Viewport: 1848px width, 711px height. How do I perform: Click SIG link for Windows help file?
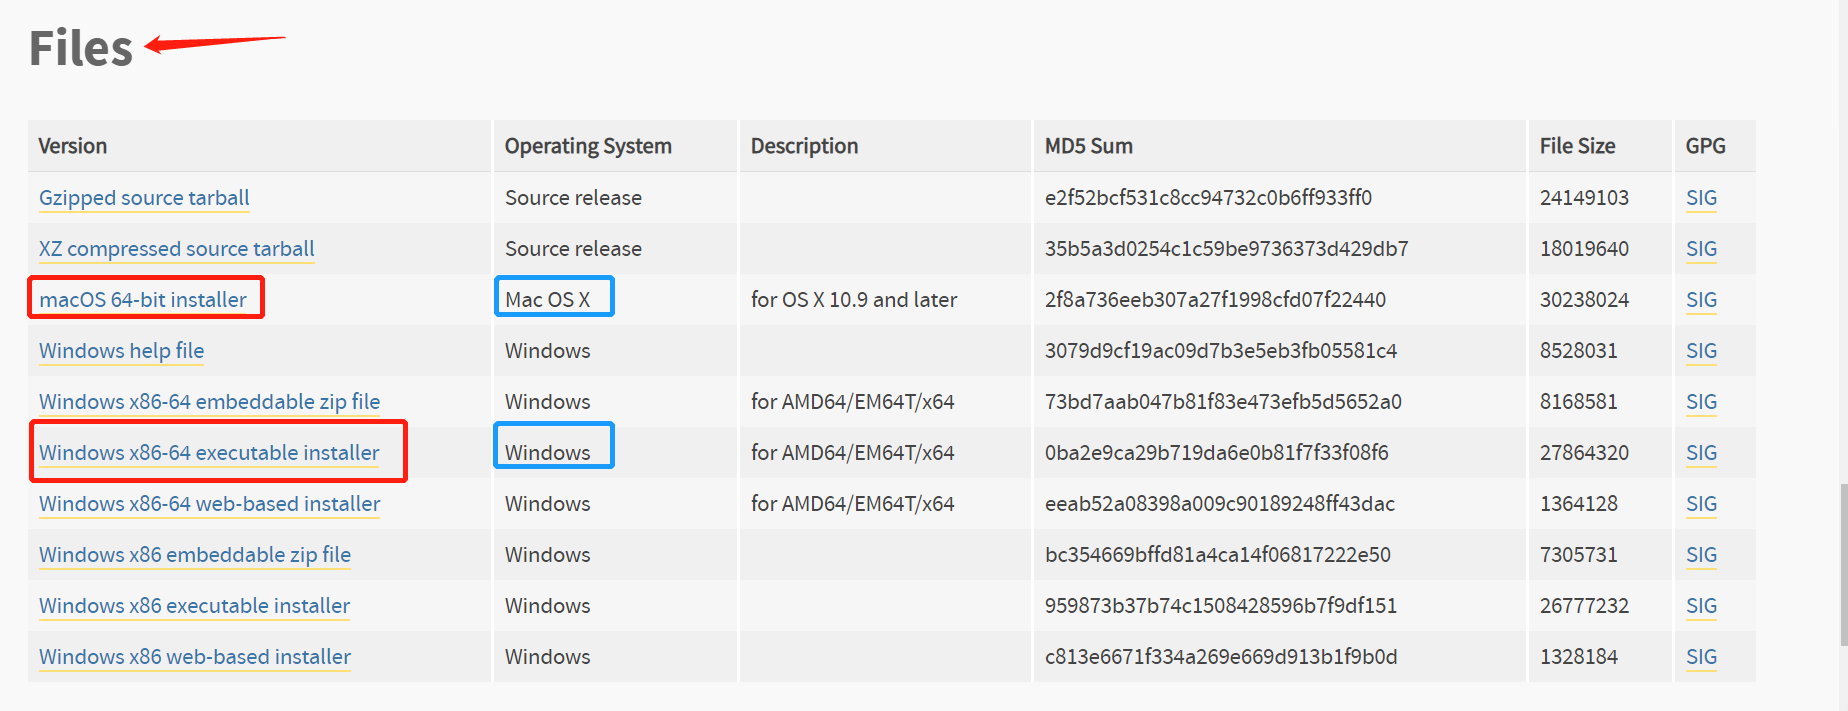click(1701, 351)
